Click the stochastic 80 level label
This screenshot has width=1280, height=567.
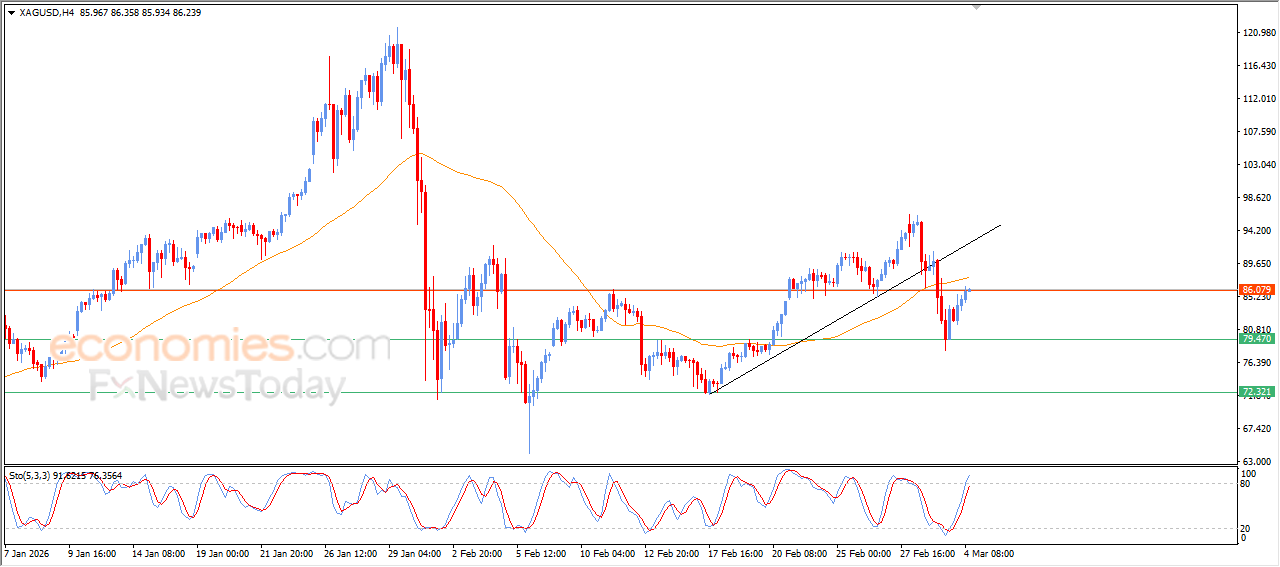[x=1247, y=484]
